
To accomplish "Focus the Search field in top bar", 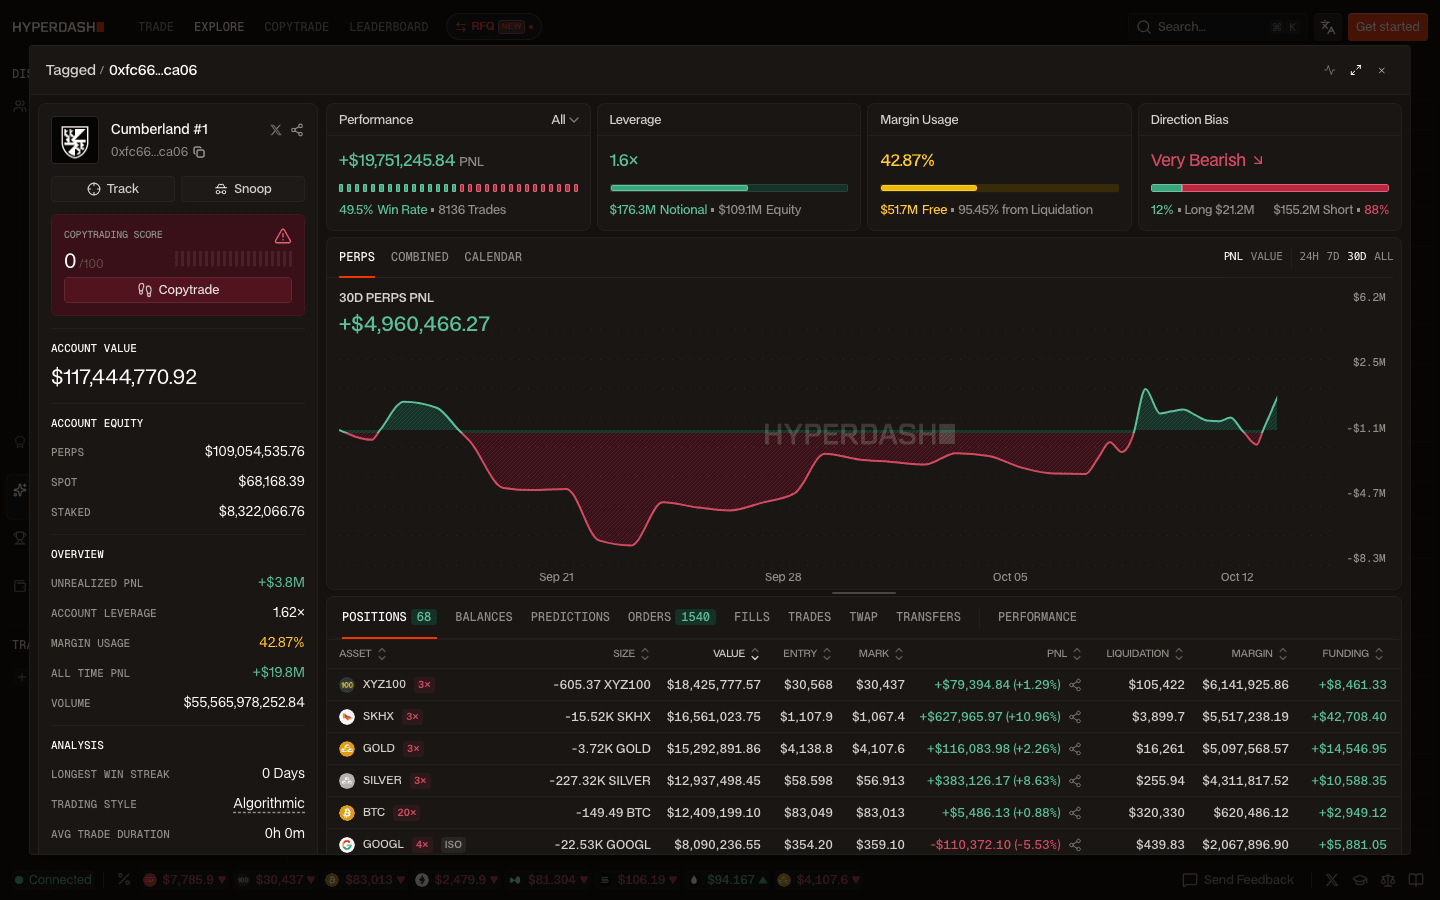I will [1217, 27].
